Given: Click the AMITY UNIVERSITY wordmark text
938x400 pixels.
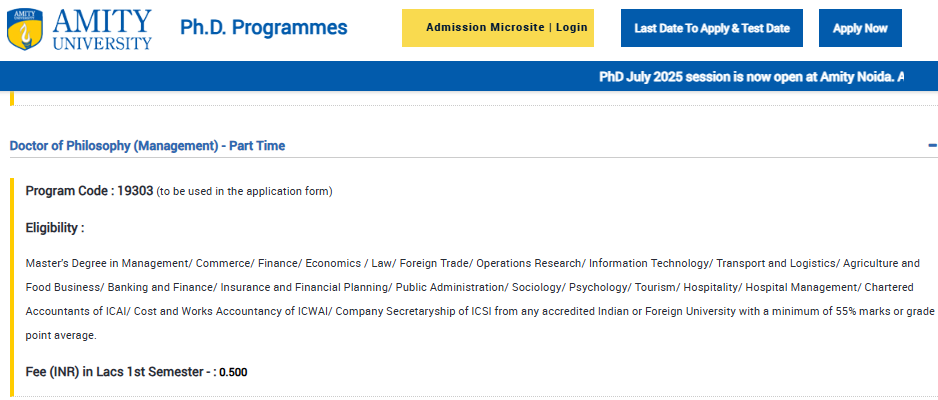Looking at the screenshot, I should (103, 29).
